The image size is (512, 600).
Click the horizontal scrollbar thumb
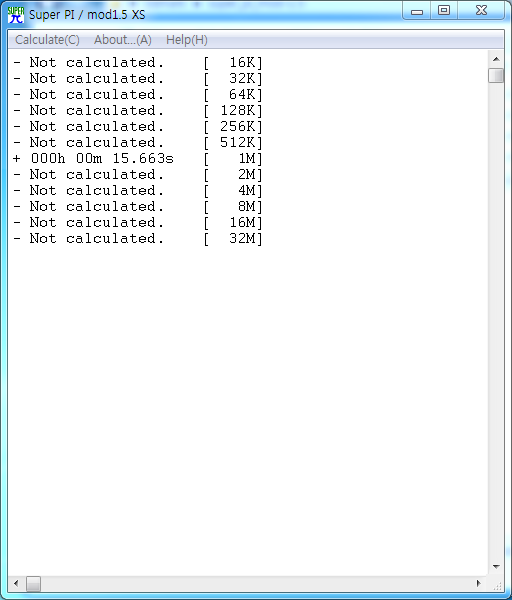click(x=33, y=584)
